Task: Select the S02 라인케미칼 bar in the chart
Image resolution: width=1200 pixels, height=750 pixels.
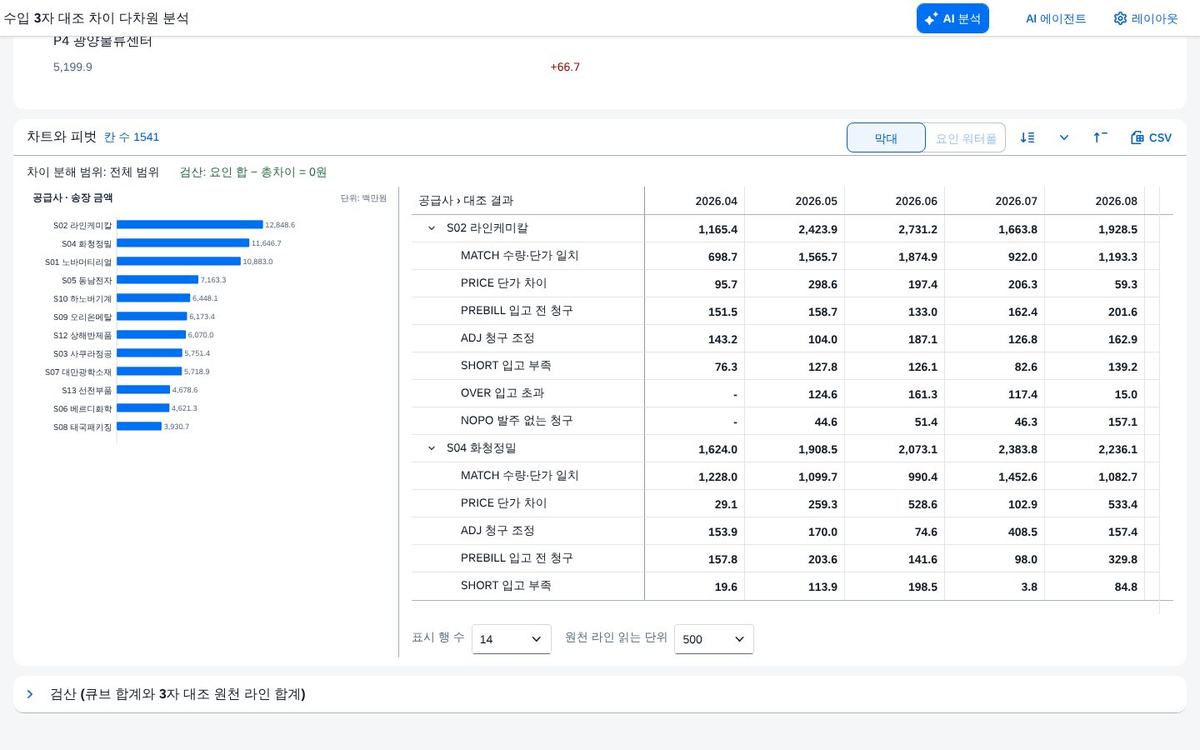Action: (x=190, y=225)
